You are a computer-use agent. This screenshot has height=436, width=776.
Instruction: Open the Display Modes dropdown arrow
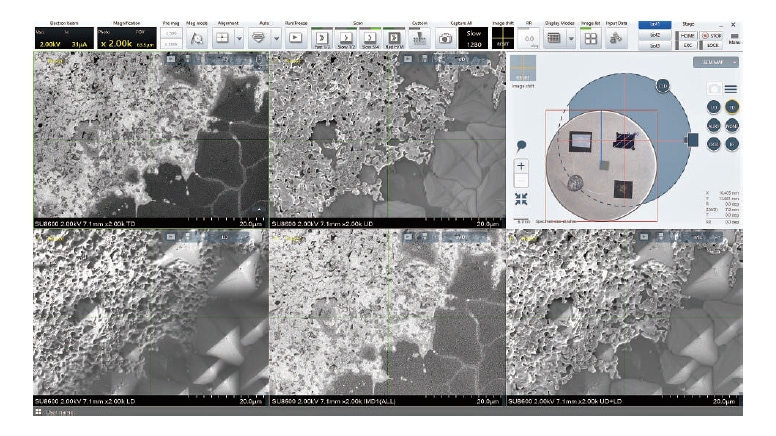coord(571,37)
